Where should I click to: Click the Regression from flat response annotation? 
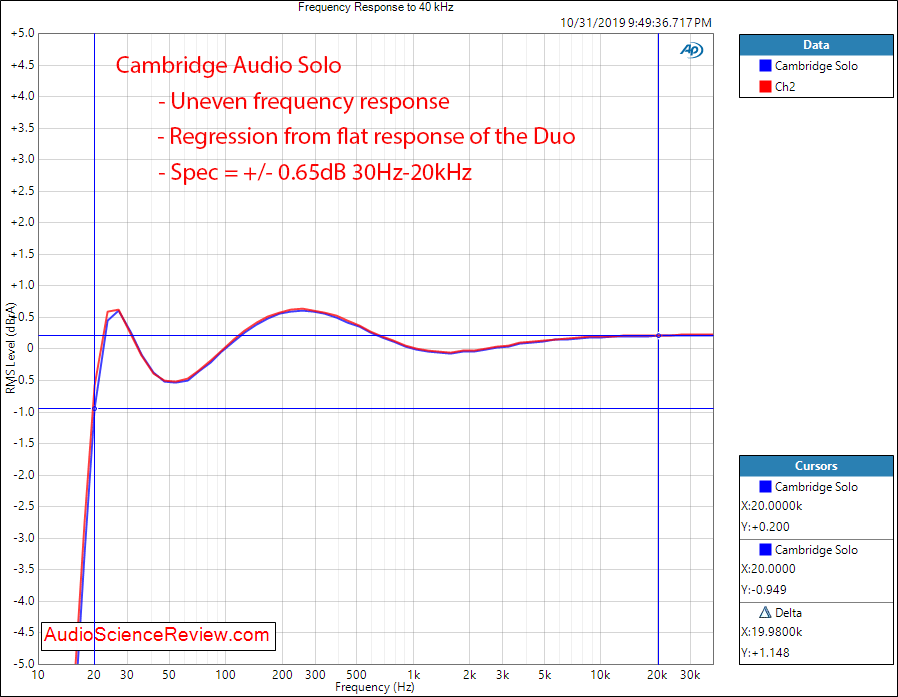pyautogui.click(x=367, y=136)
